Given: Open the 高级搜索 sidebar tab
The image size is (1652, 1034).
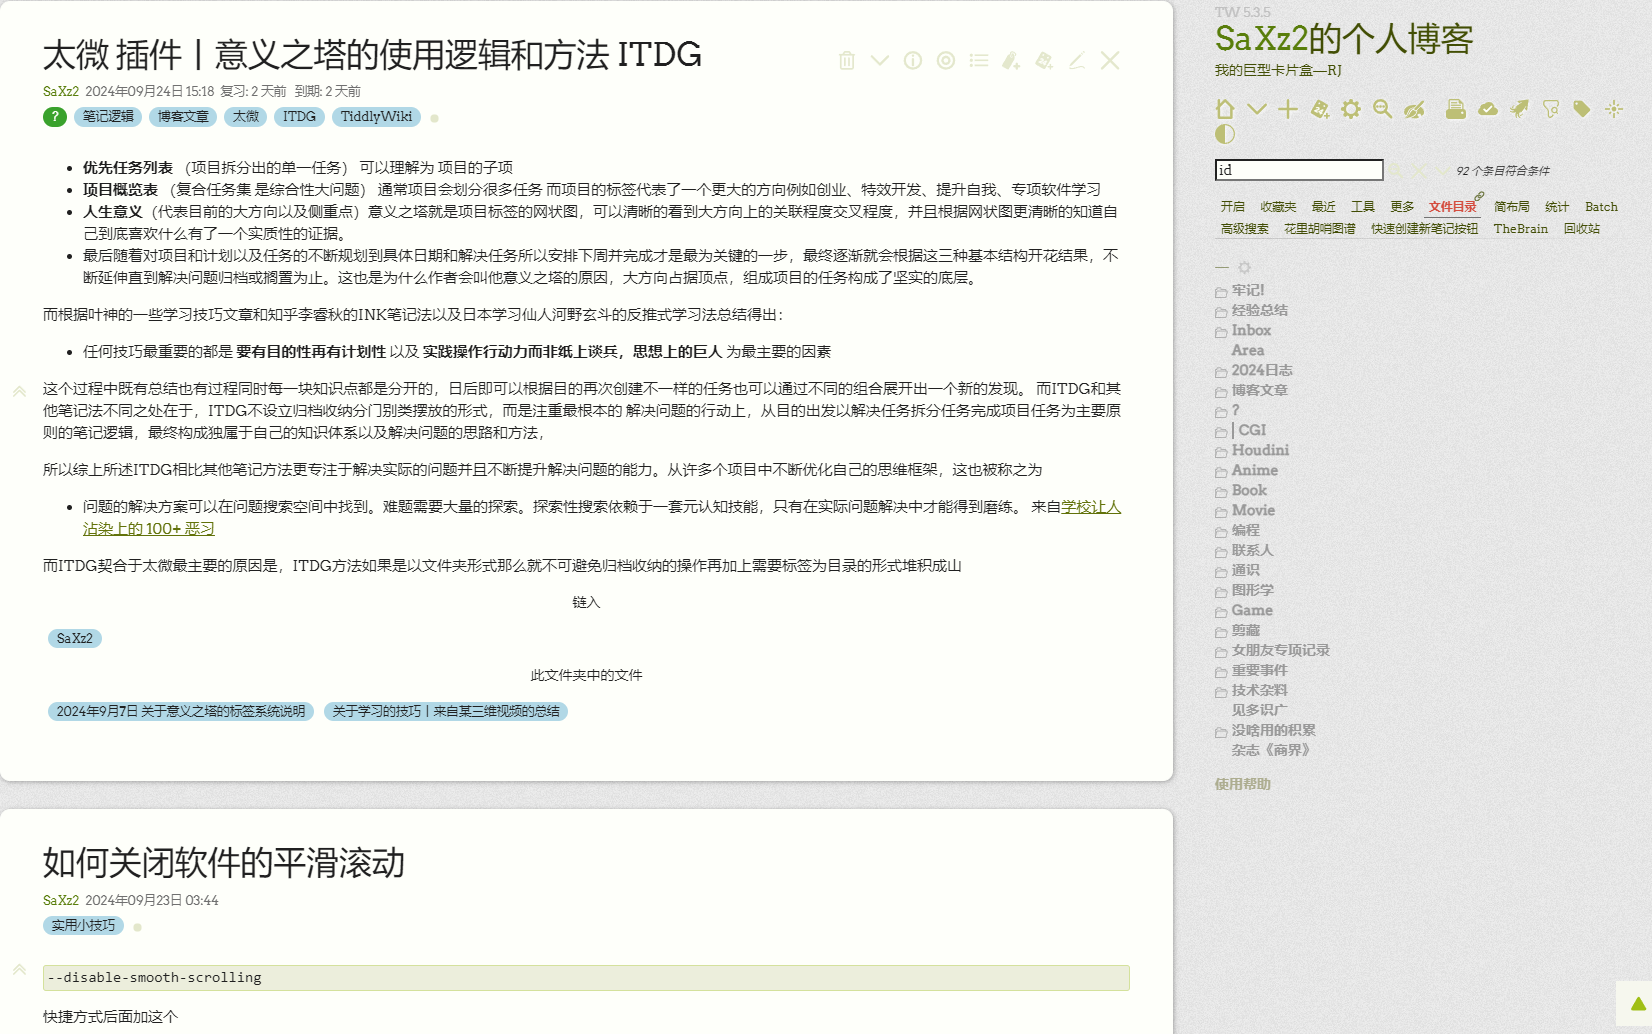Looking at the screenshot, I should pyautogui.click(x=1245, y=229).
